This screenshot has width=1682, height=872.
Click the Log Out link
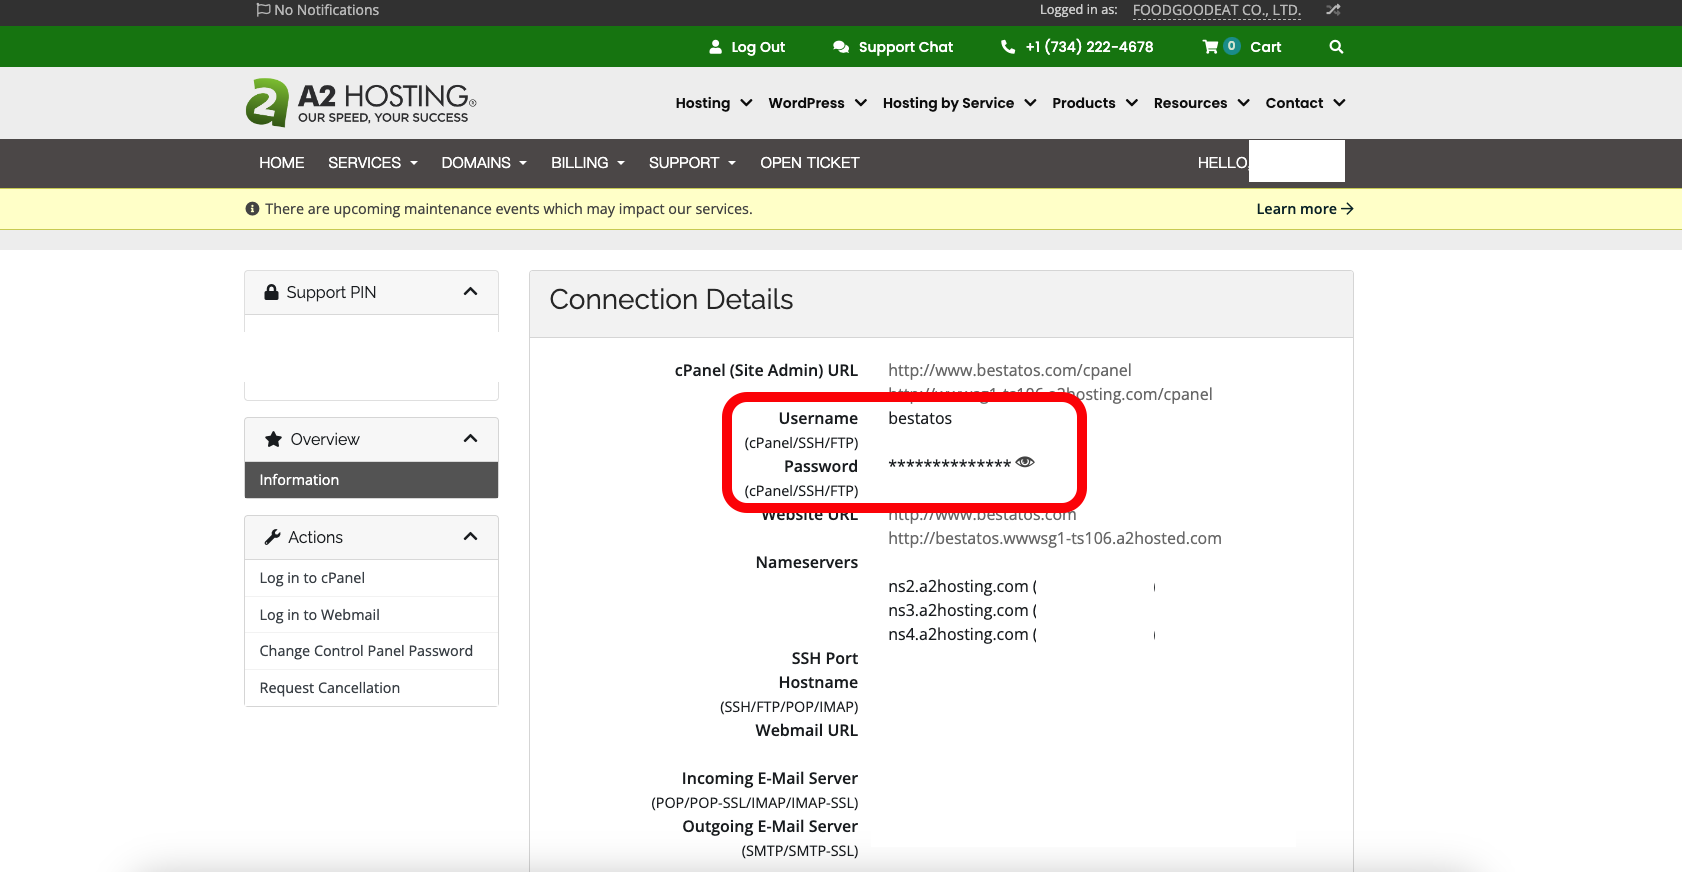(x=758, y=47)
